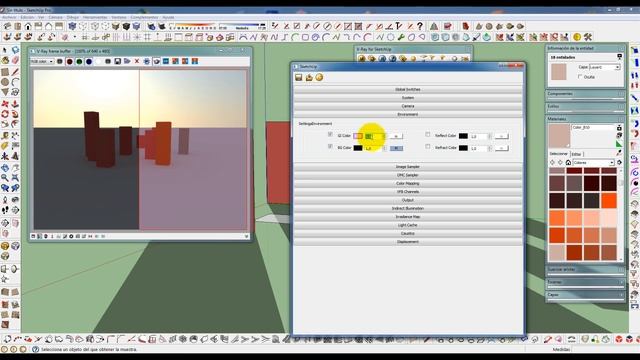Image resolution: width=640 pixels, height=360 pixels.
Task: Toggle green channel in V-Ray frame buffer
Action: 79,61
